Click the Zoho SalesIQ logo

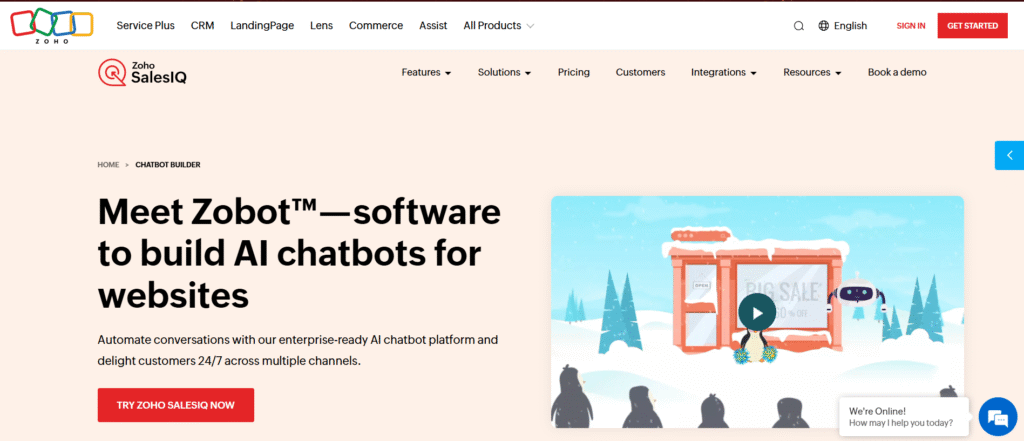click(x=142, y=72)
